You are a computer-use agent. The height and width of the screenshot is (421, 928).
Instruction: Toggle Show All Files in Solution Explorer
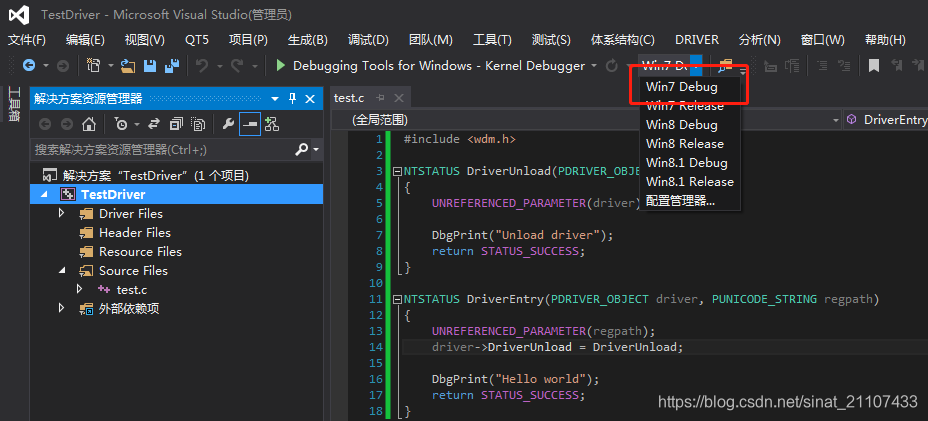click(x=198, y=124)
